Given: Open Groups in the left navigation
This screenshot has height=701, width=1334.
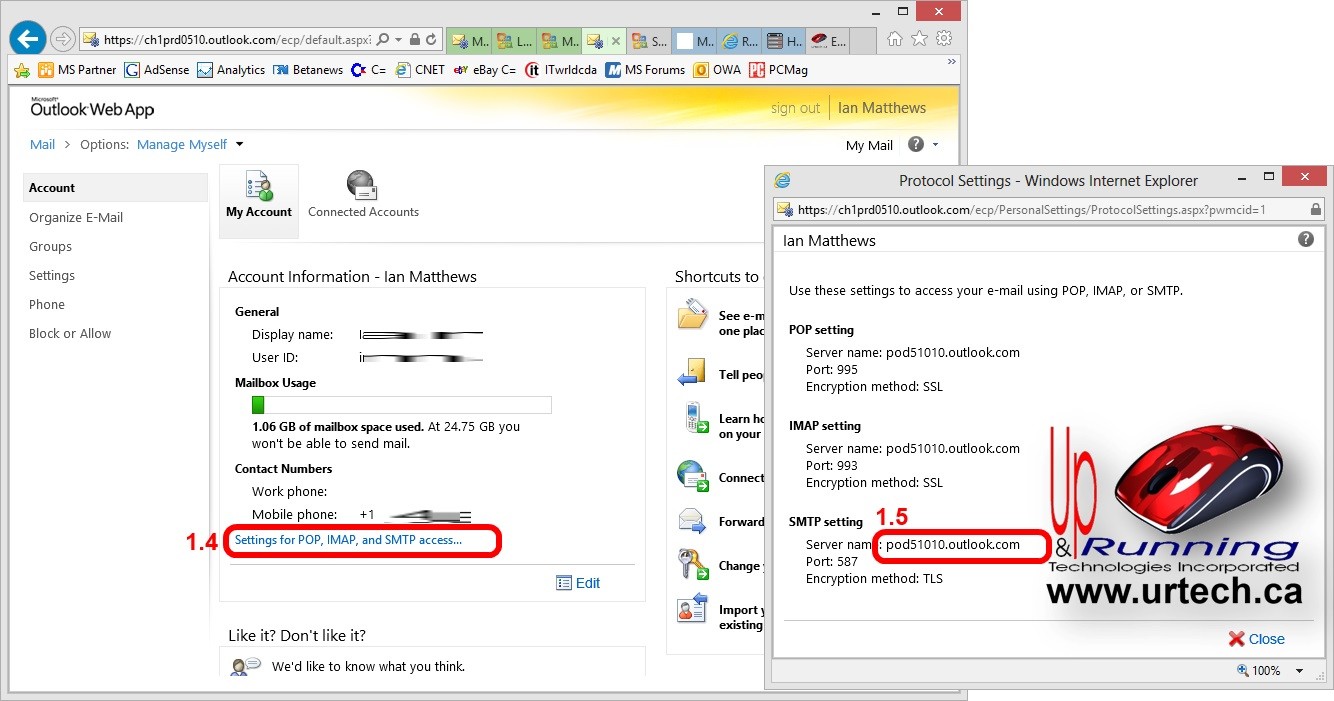Looking at the screenshot, I should [50, 246].
